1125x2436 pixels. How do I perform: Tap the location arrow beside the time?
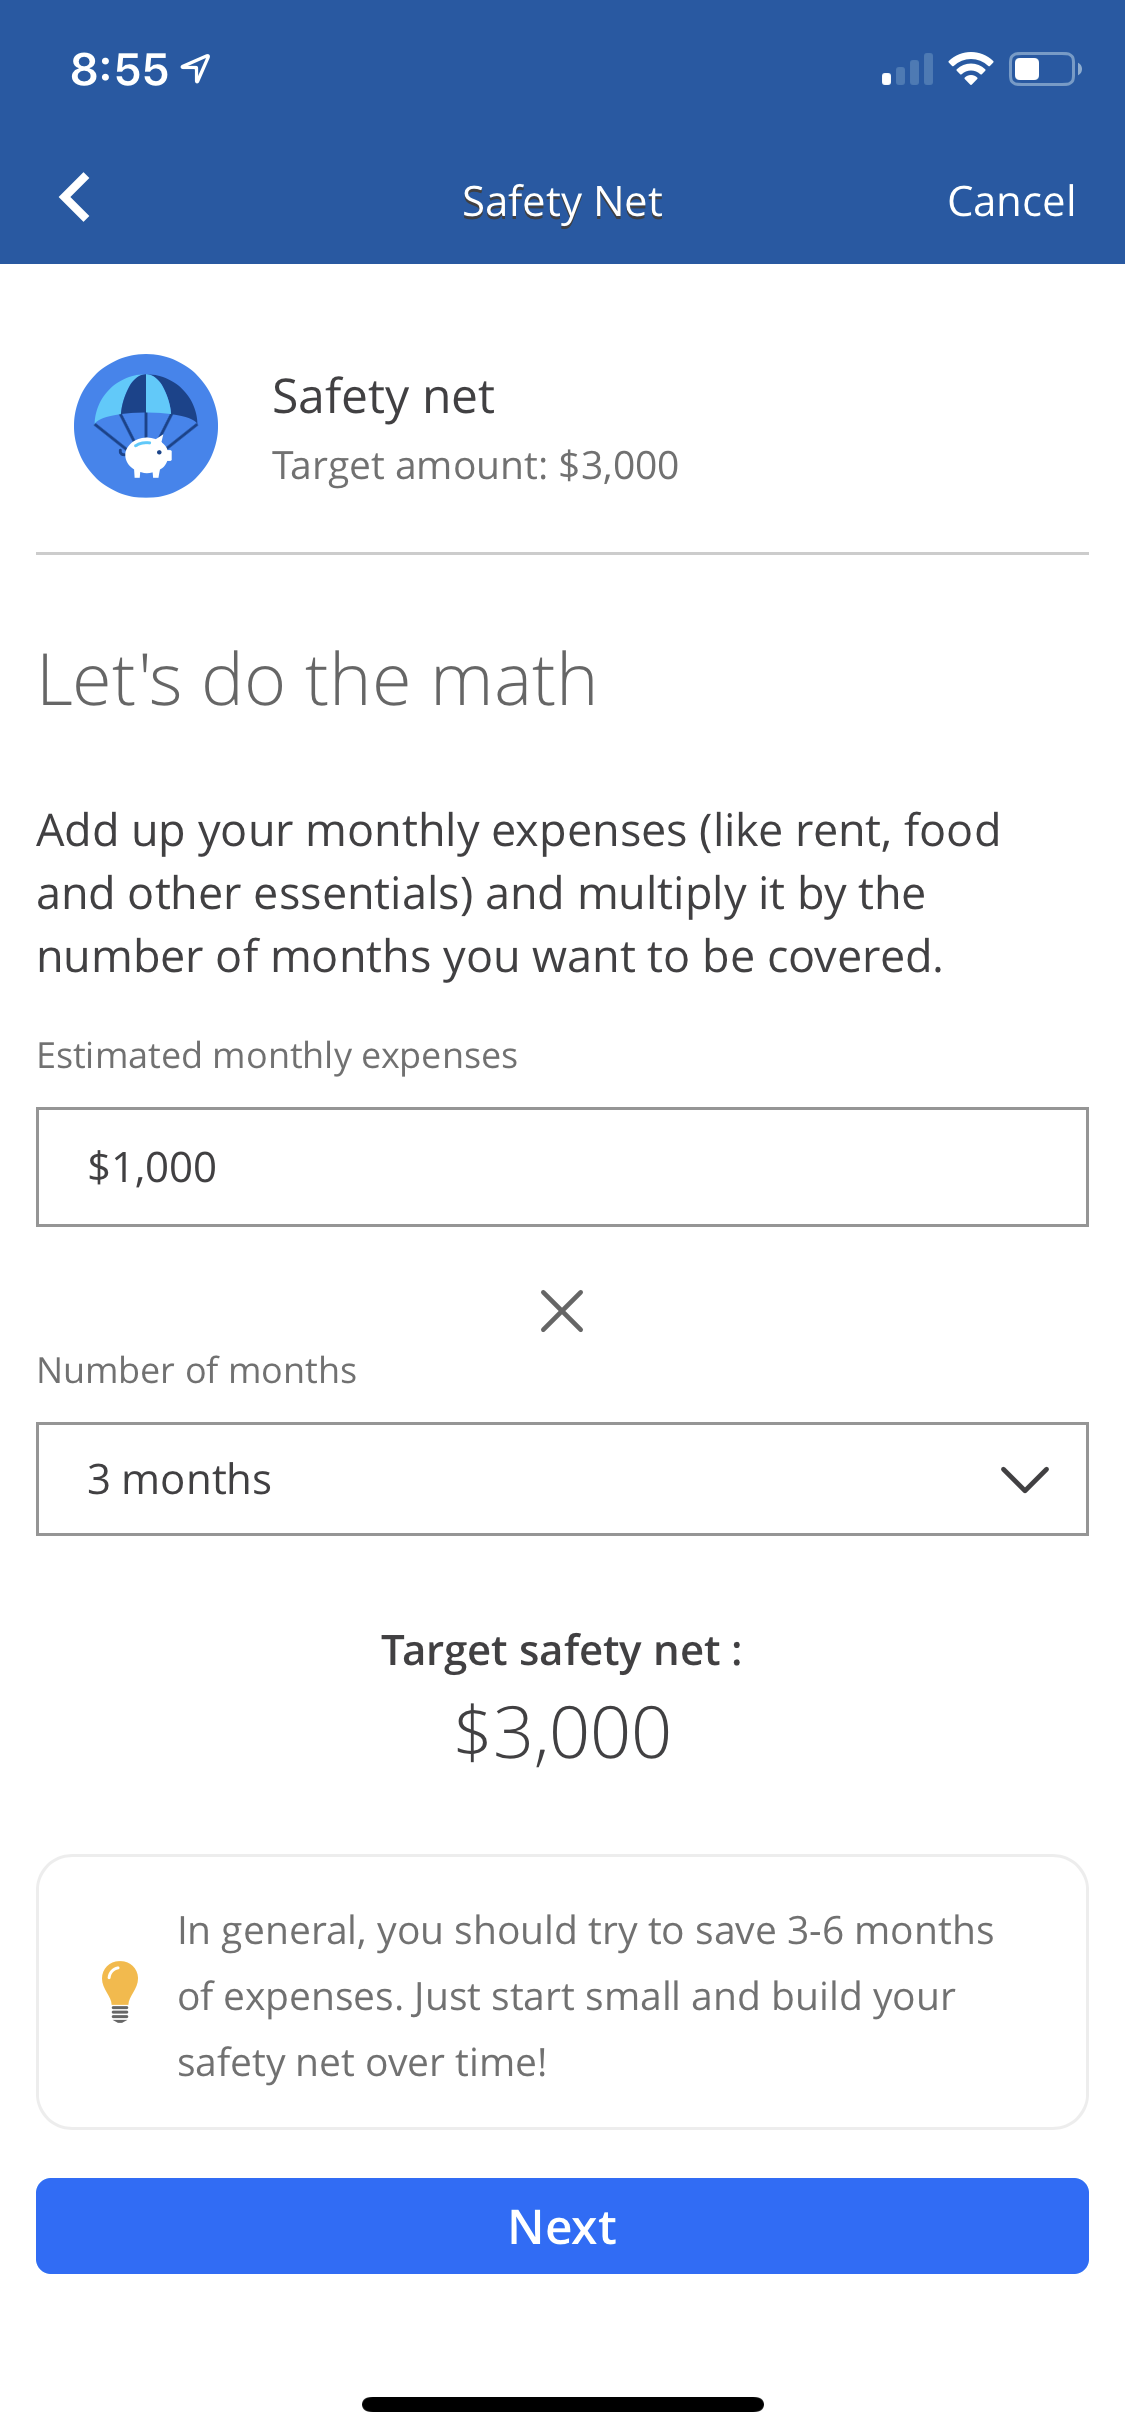(x=197, y=69)
